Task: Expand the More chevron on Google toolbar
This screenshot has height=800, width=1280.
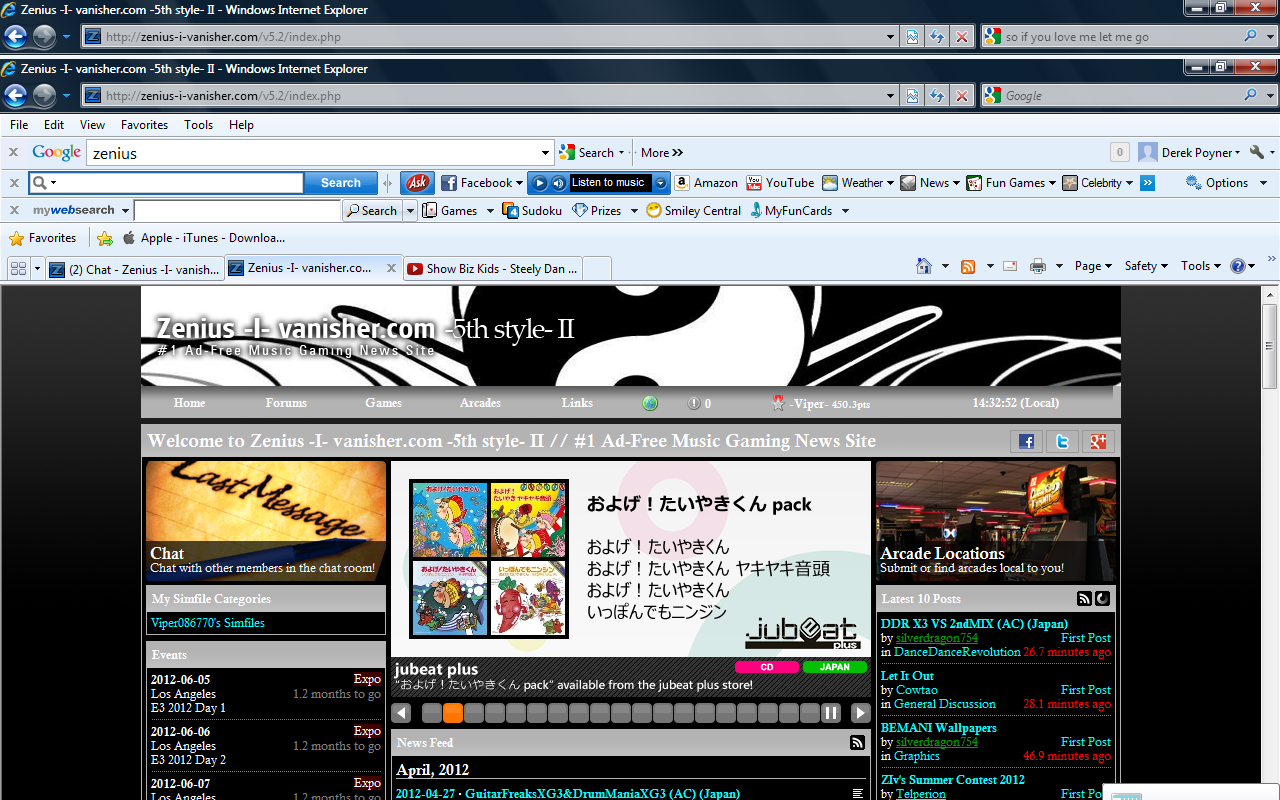Action: (x=677, y=153)
